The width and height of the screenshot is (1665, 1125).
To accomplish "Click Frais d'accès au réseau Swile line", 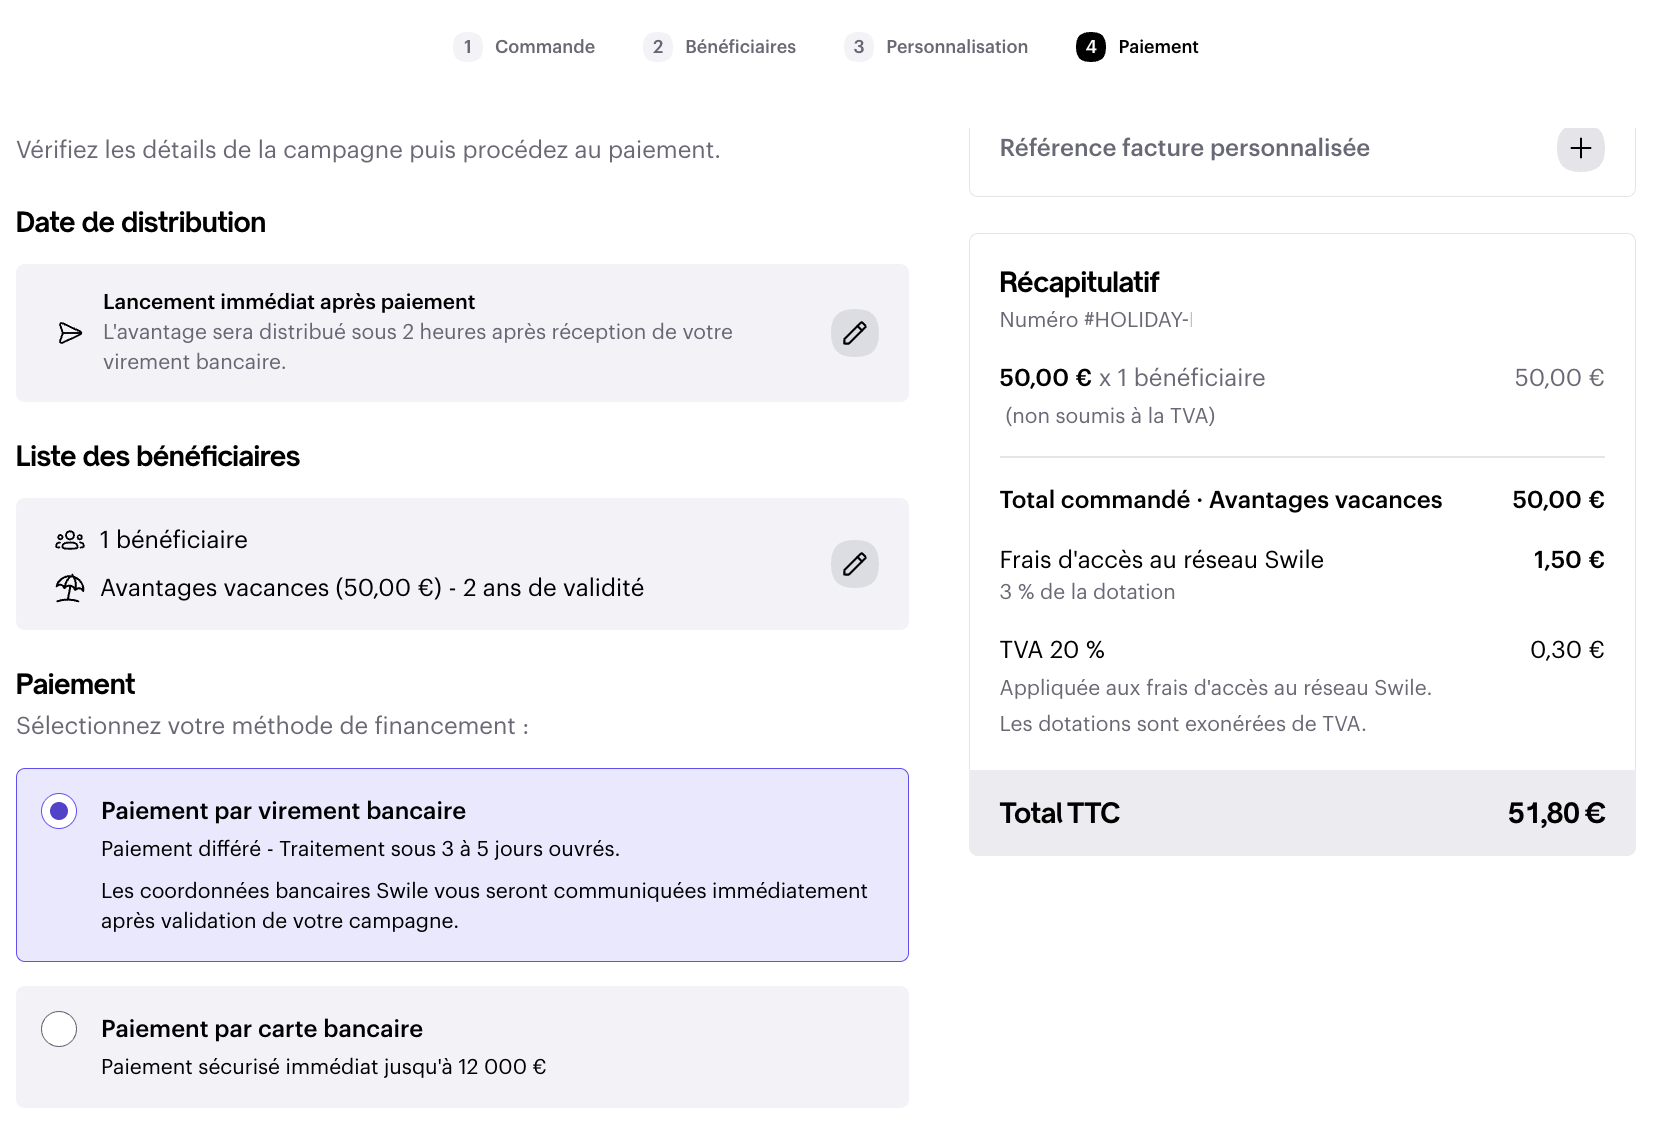I will click(1161, 560).
